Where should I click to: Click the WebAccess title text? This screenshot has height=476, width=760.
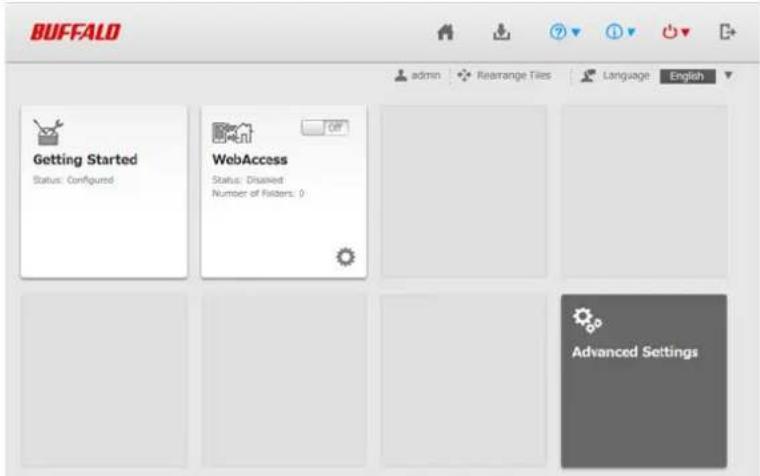pyautogui.click(x=250, y=159)
